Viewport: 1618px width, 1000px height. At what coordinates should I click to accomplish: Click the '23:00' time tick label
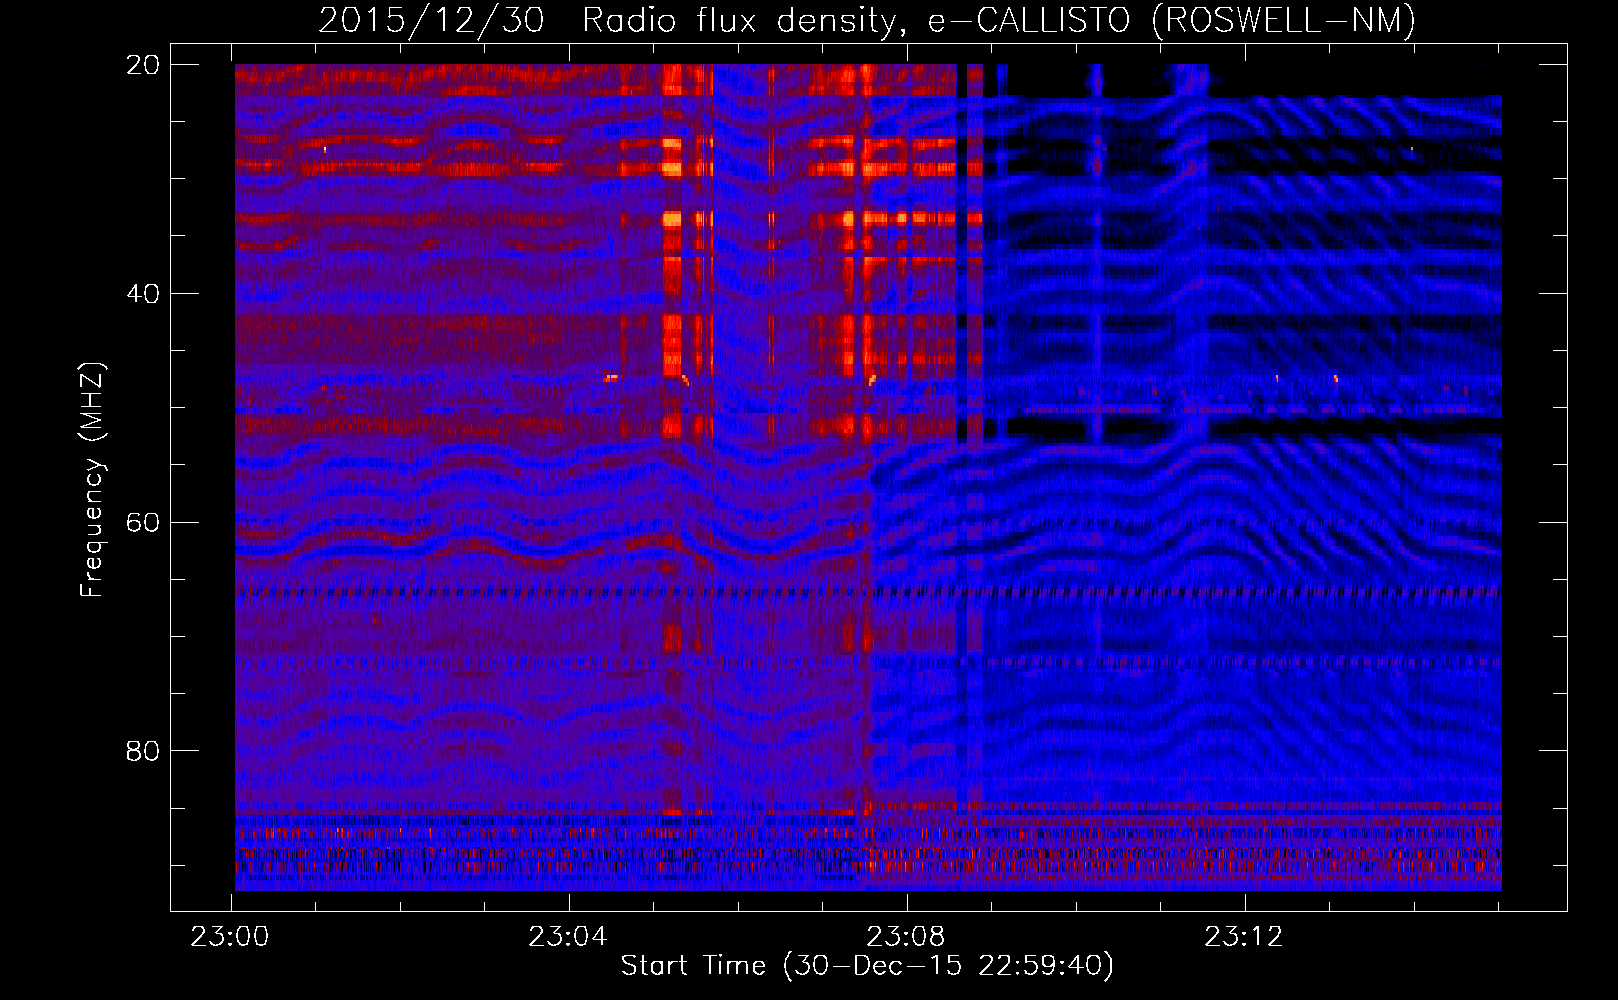click(x=230, y=937)
